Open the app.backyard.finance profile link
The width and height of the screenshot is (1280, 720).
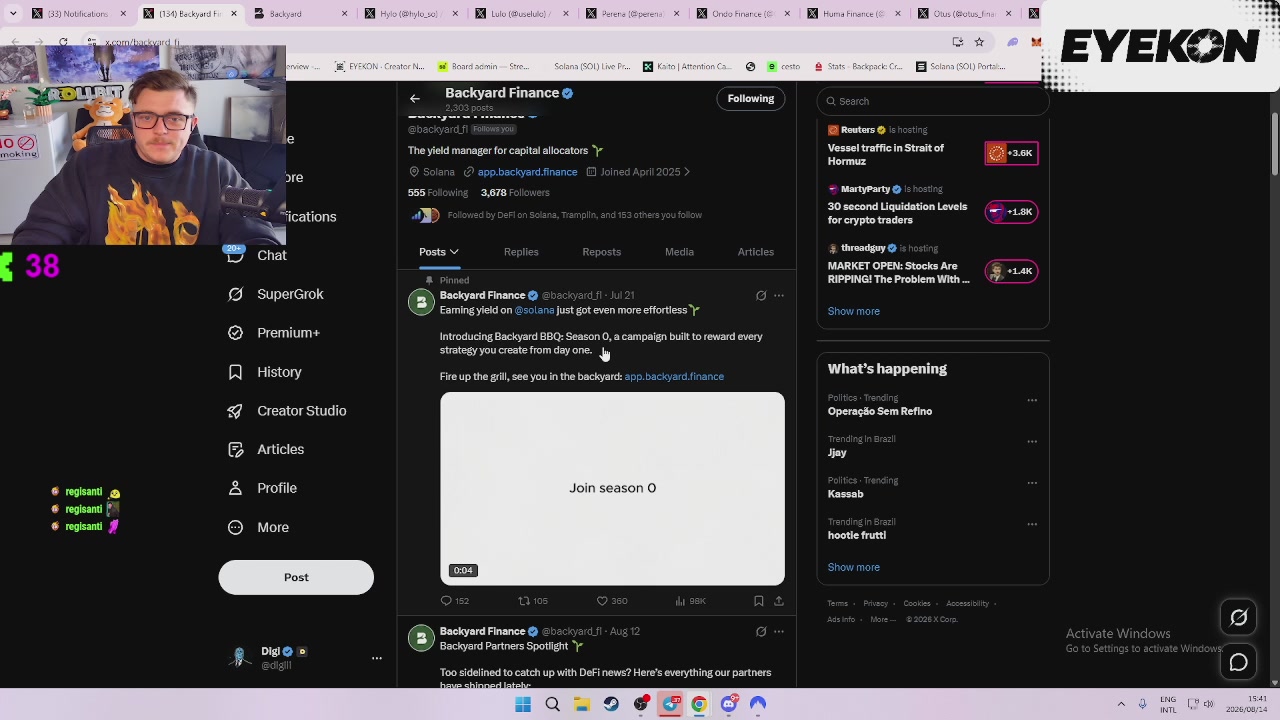[527, 172]
